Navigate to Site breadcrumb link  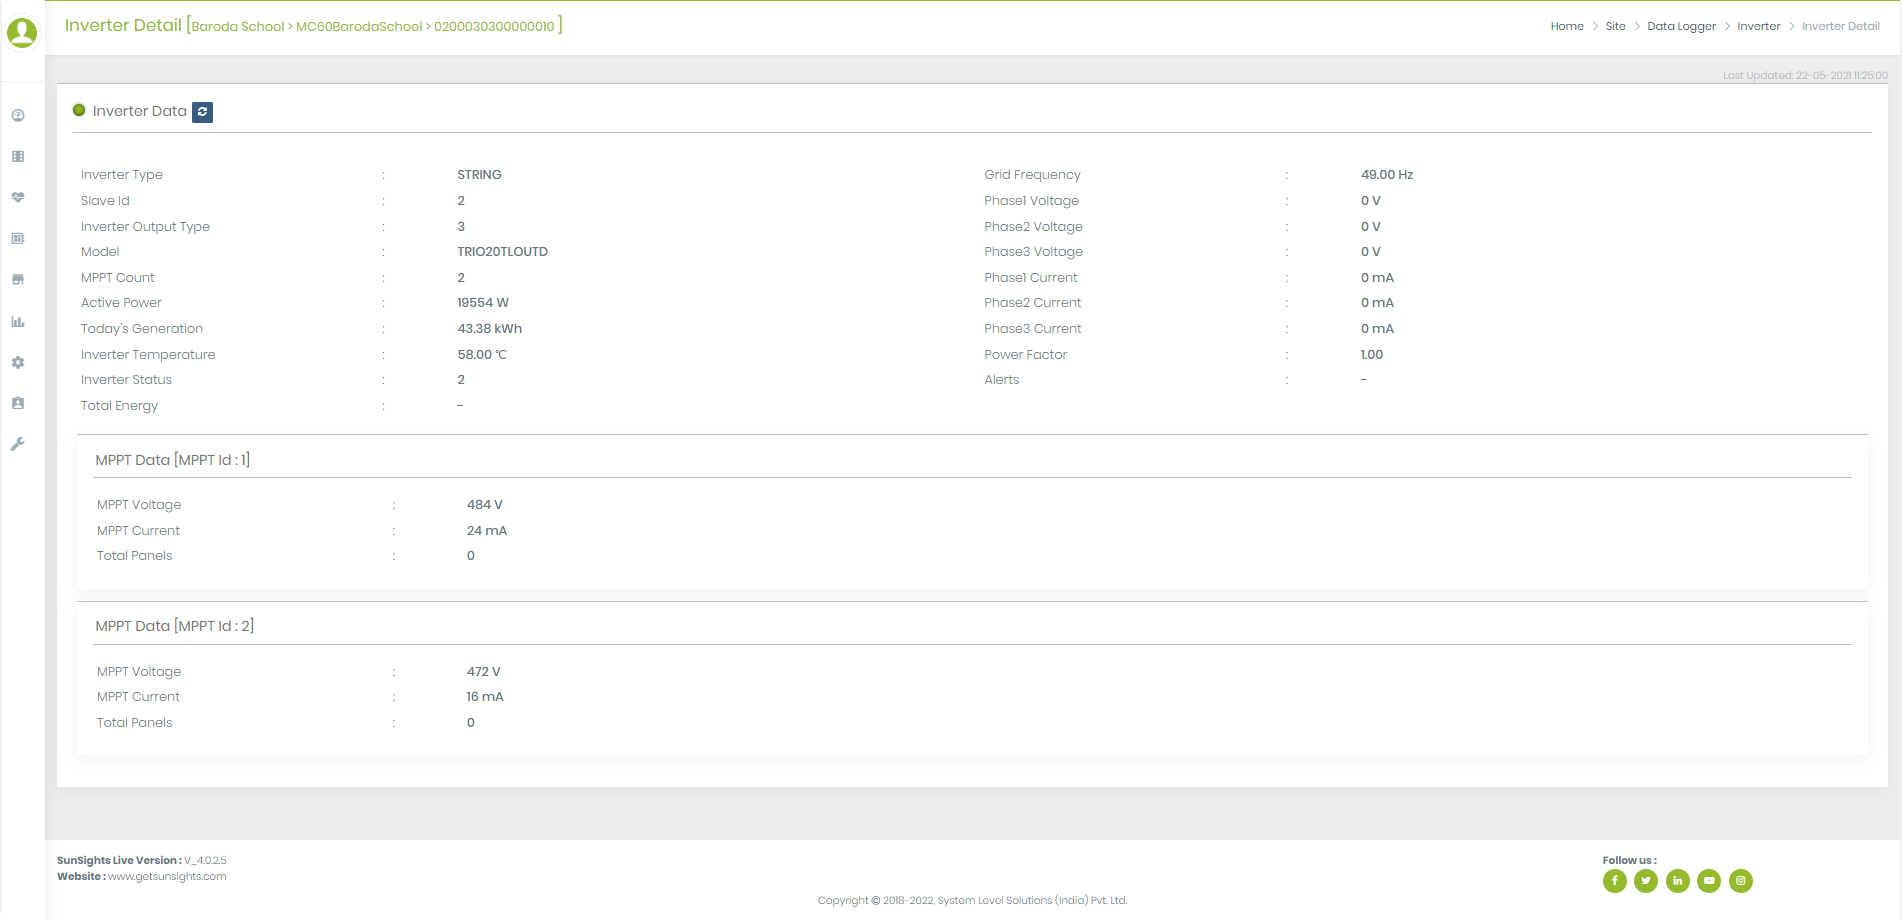point(1615,27)
